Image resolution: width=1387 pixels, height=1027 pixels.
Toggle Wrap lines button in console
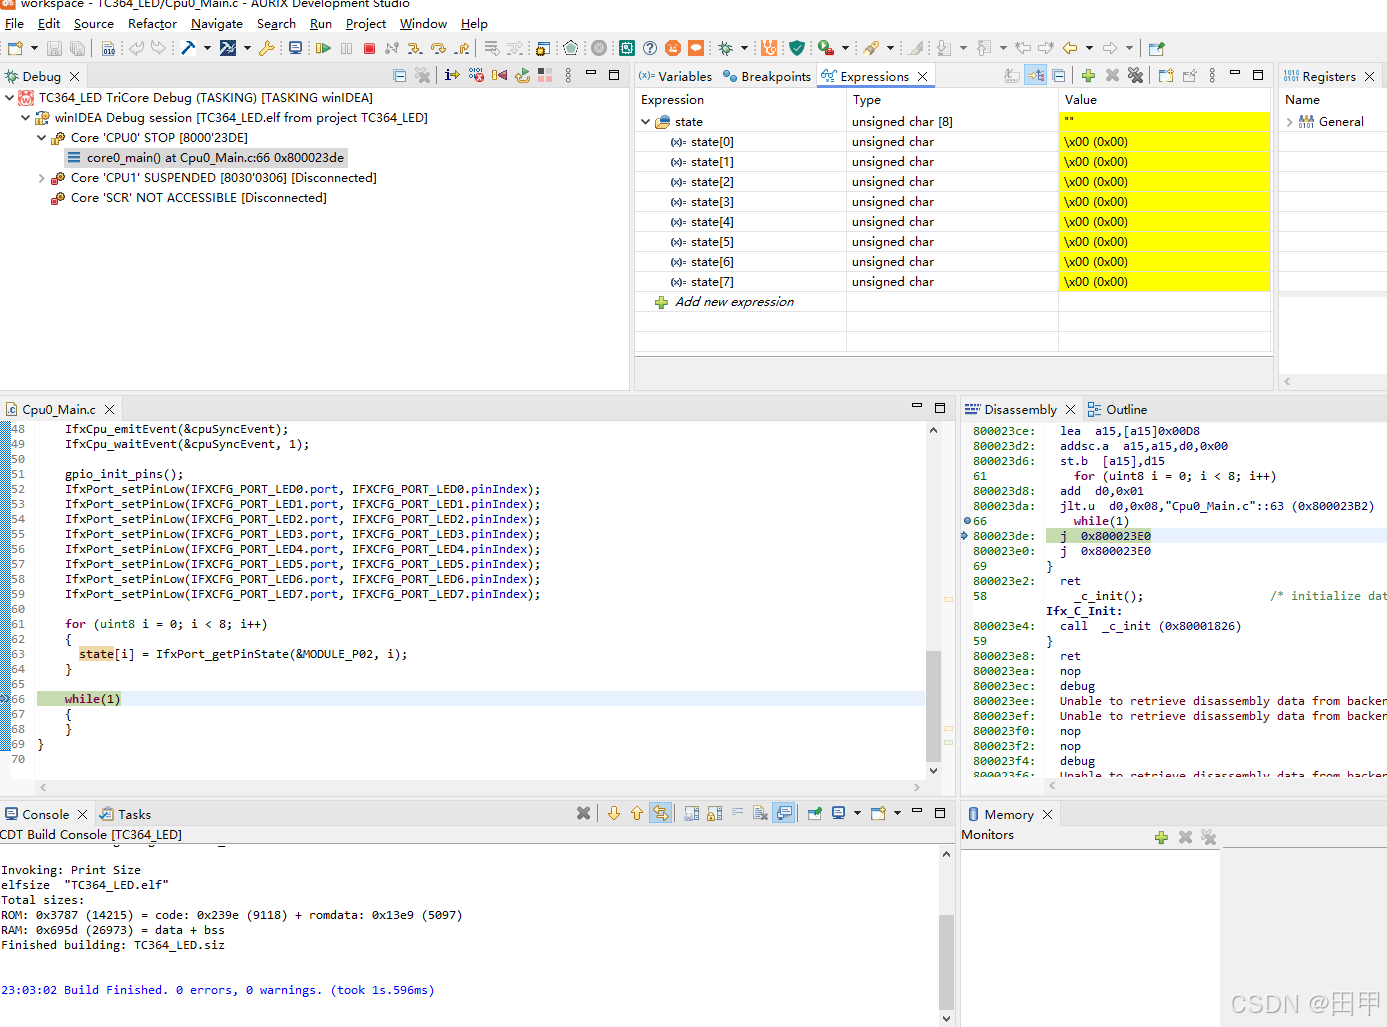pos(737,814)
